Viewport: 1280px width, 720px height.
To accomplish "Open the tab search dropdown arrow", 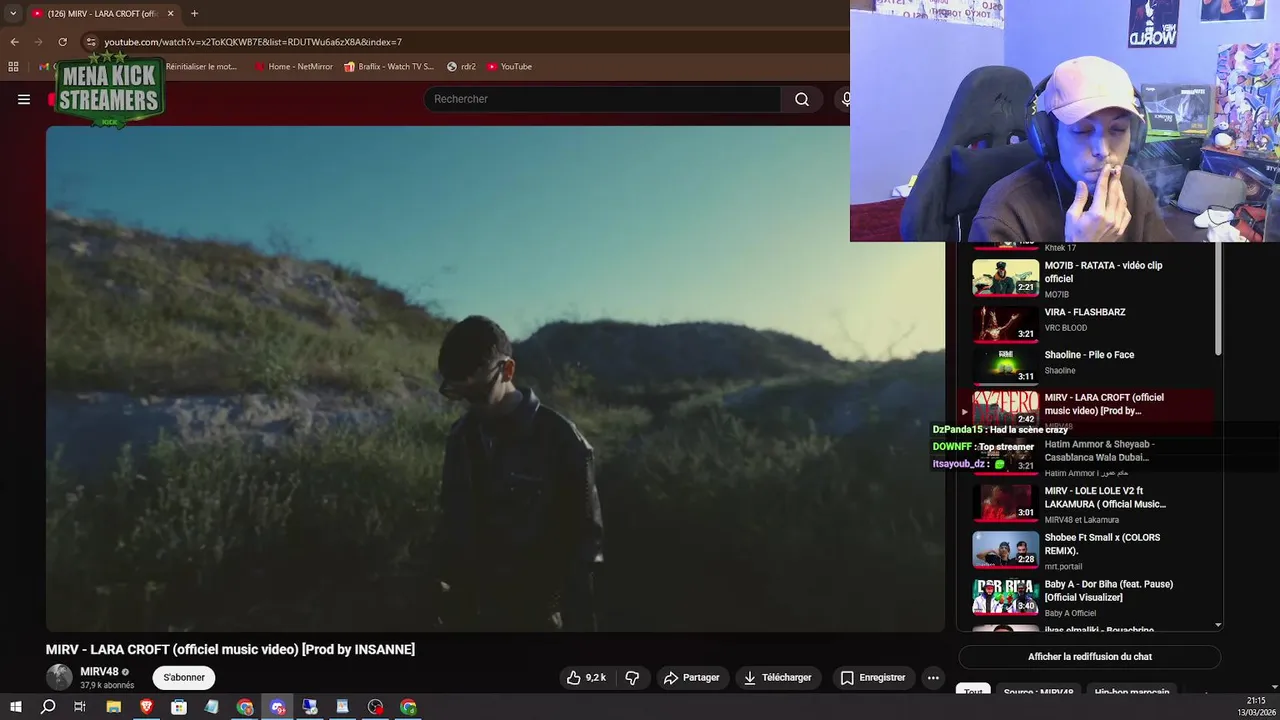I will (13, 13).
